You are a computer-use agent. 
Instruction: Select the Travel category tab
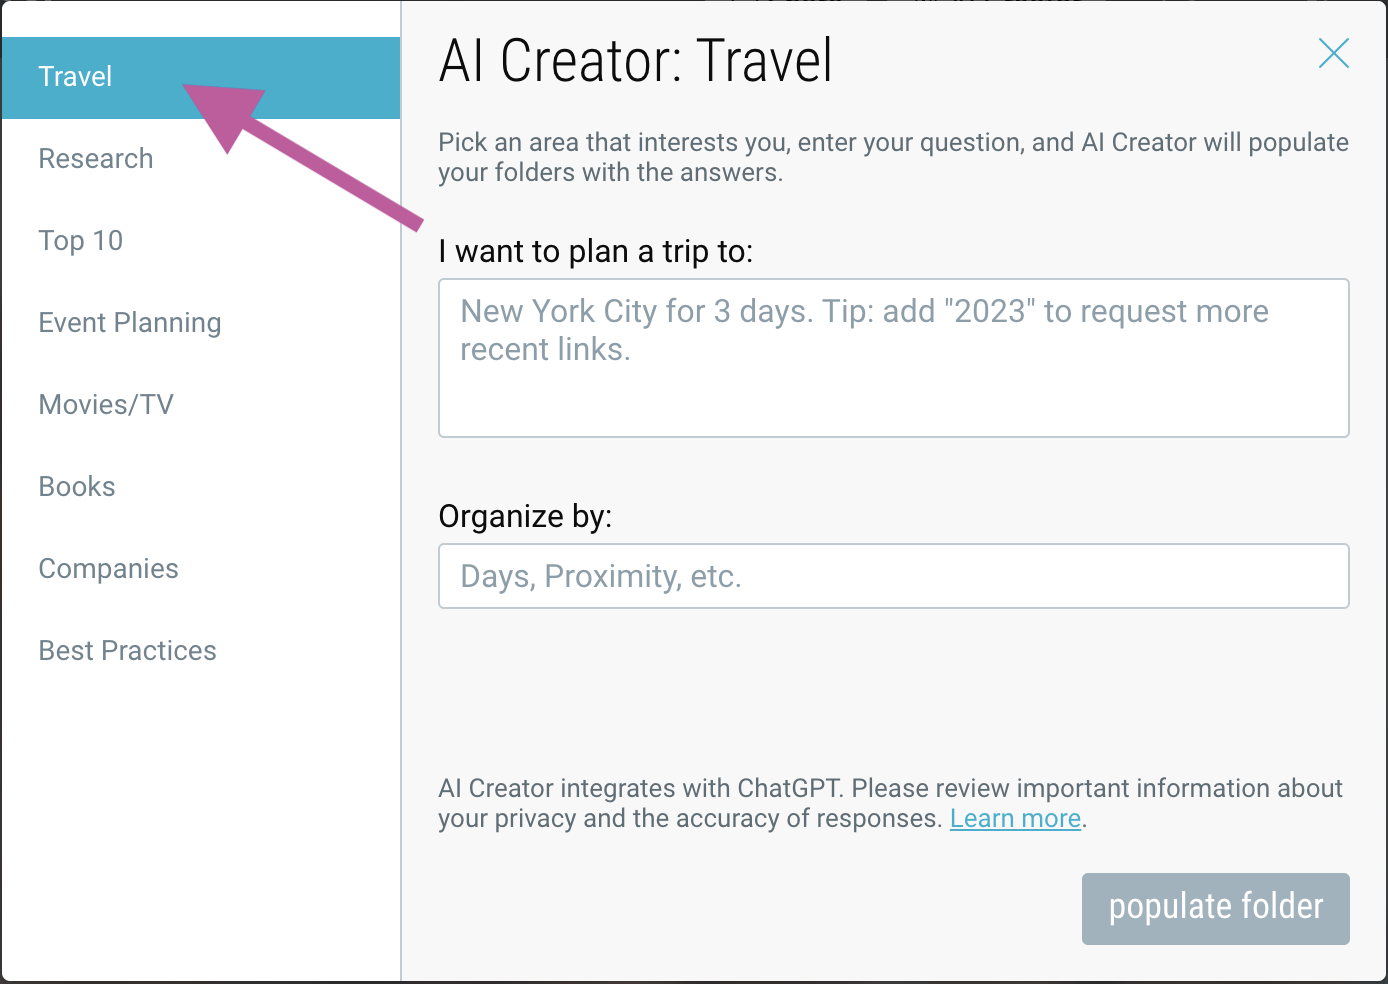[75, 76]
